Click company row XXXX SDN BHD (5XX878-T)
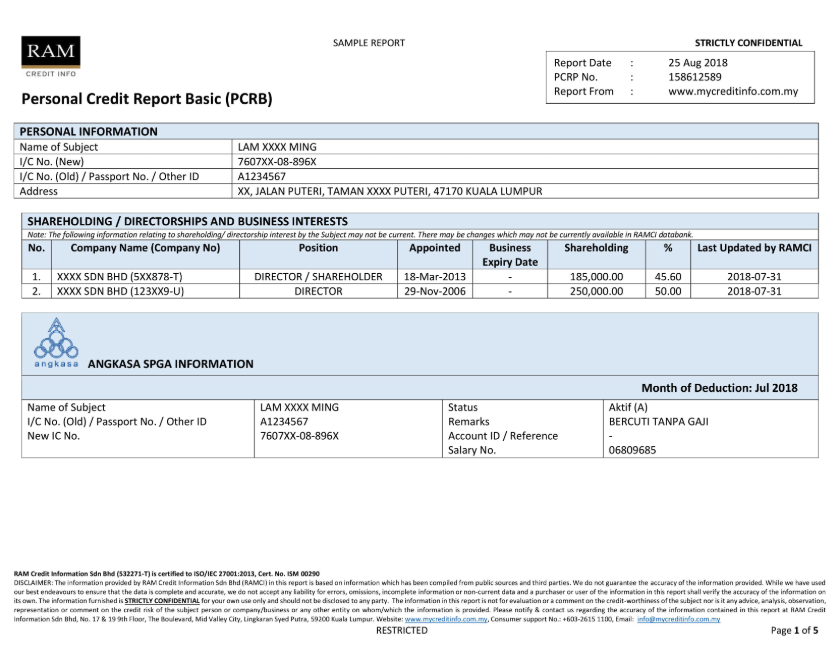The height and width of the screenshot is (653, 837). pos(120,277)
